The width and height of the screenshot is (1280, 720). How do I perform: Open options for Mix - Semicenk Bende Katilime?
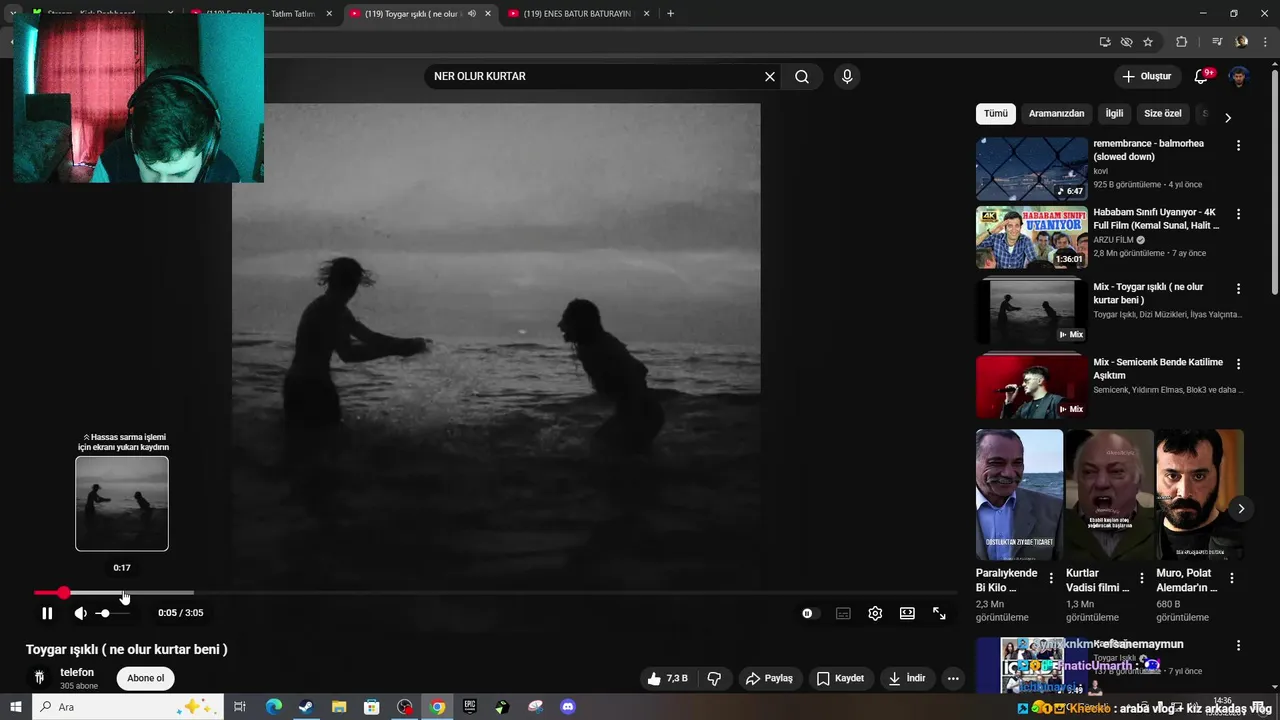point(1238,364)
